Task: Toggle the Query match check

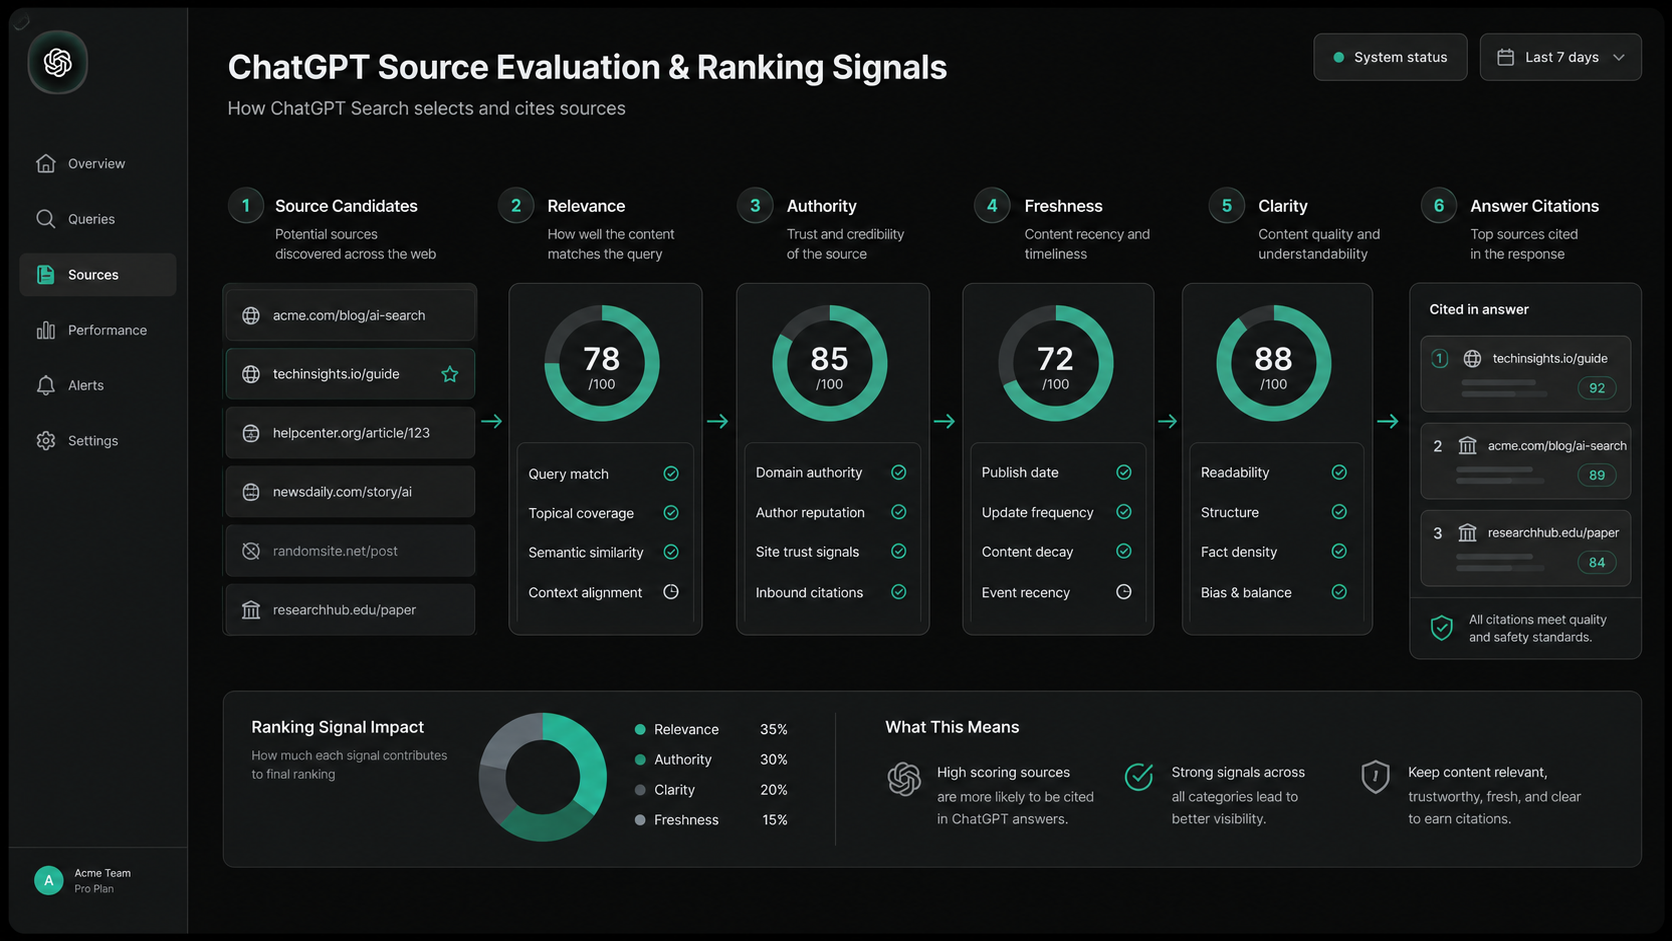Action: coord(671,474)
